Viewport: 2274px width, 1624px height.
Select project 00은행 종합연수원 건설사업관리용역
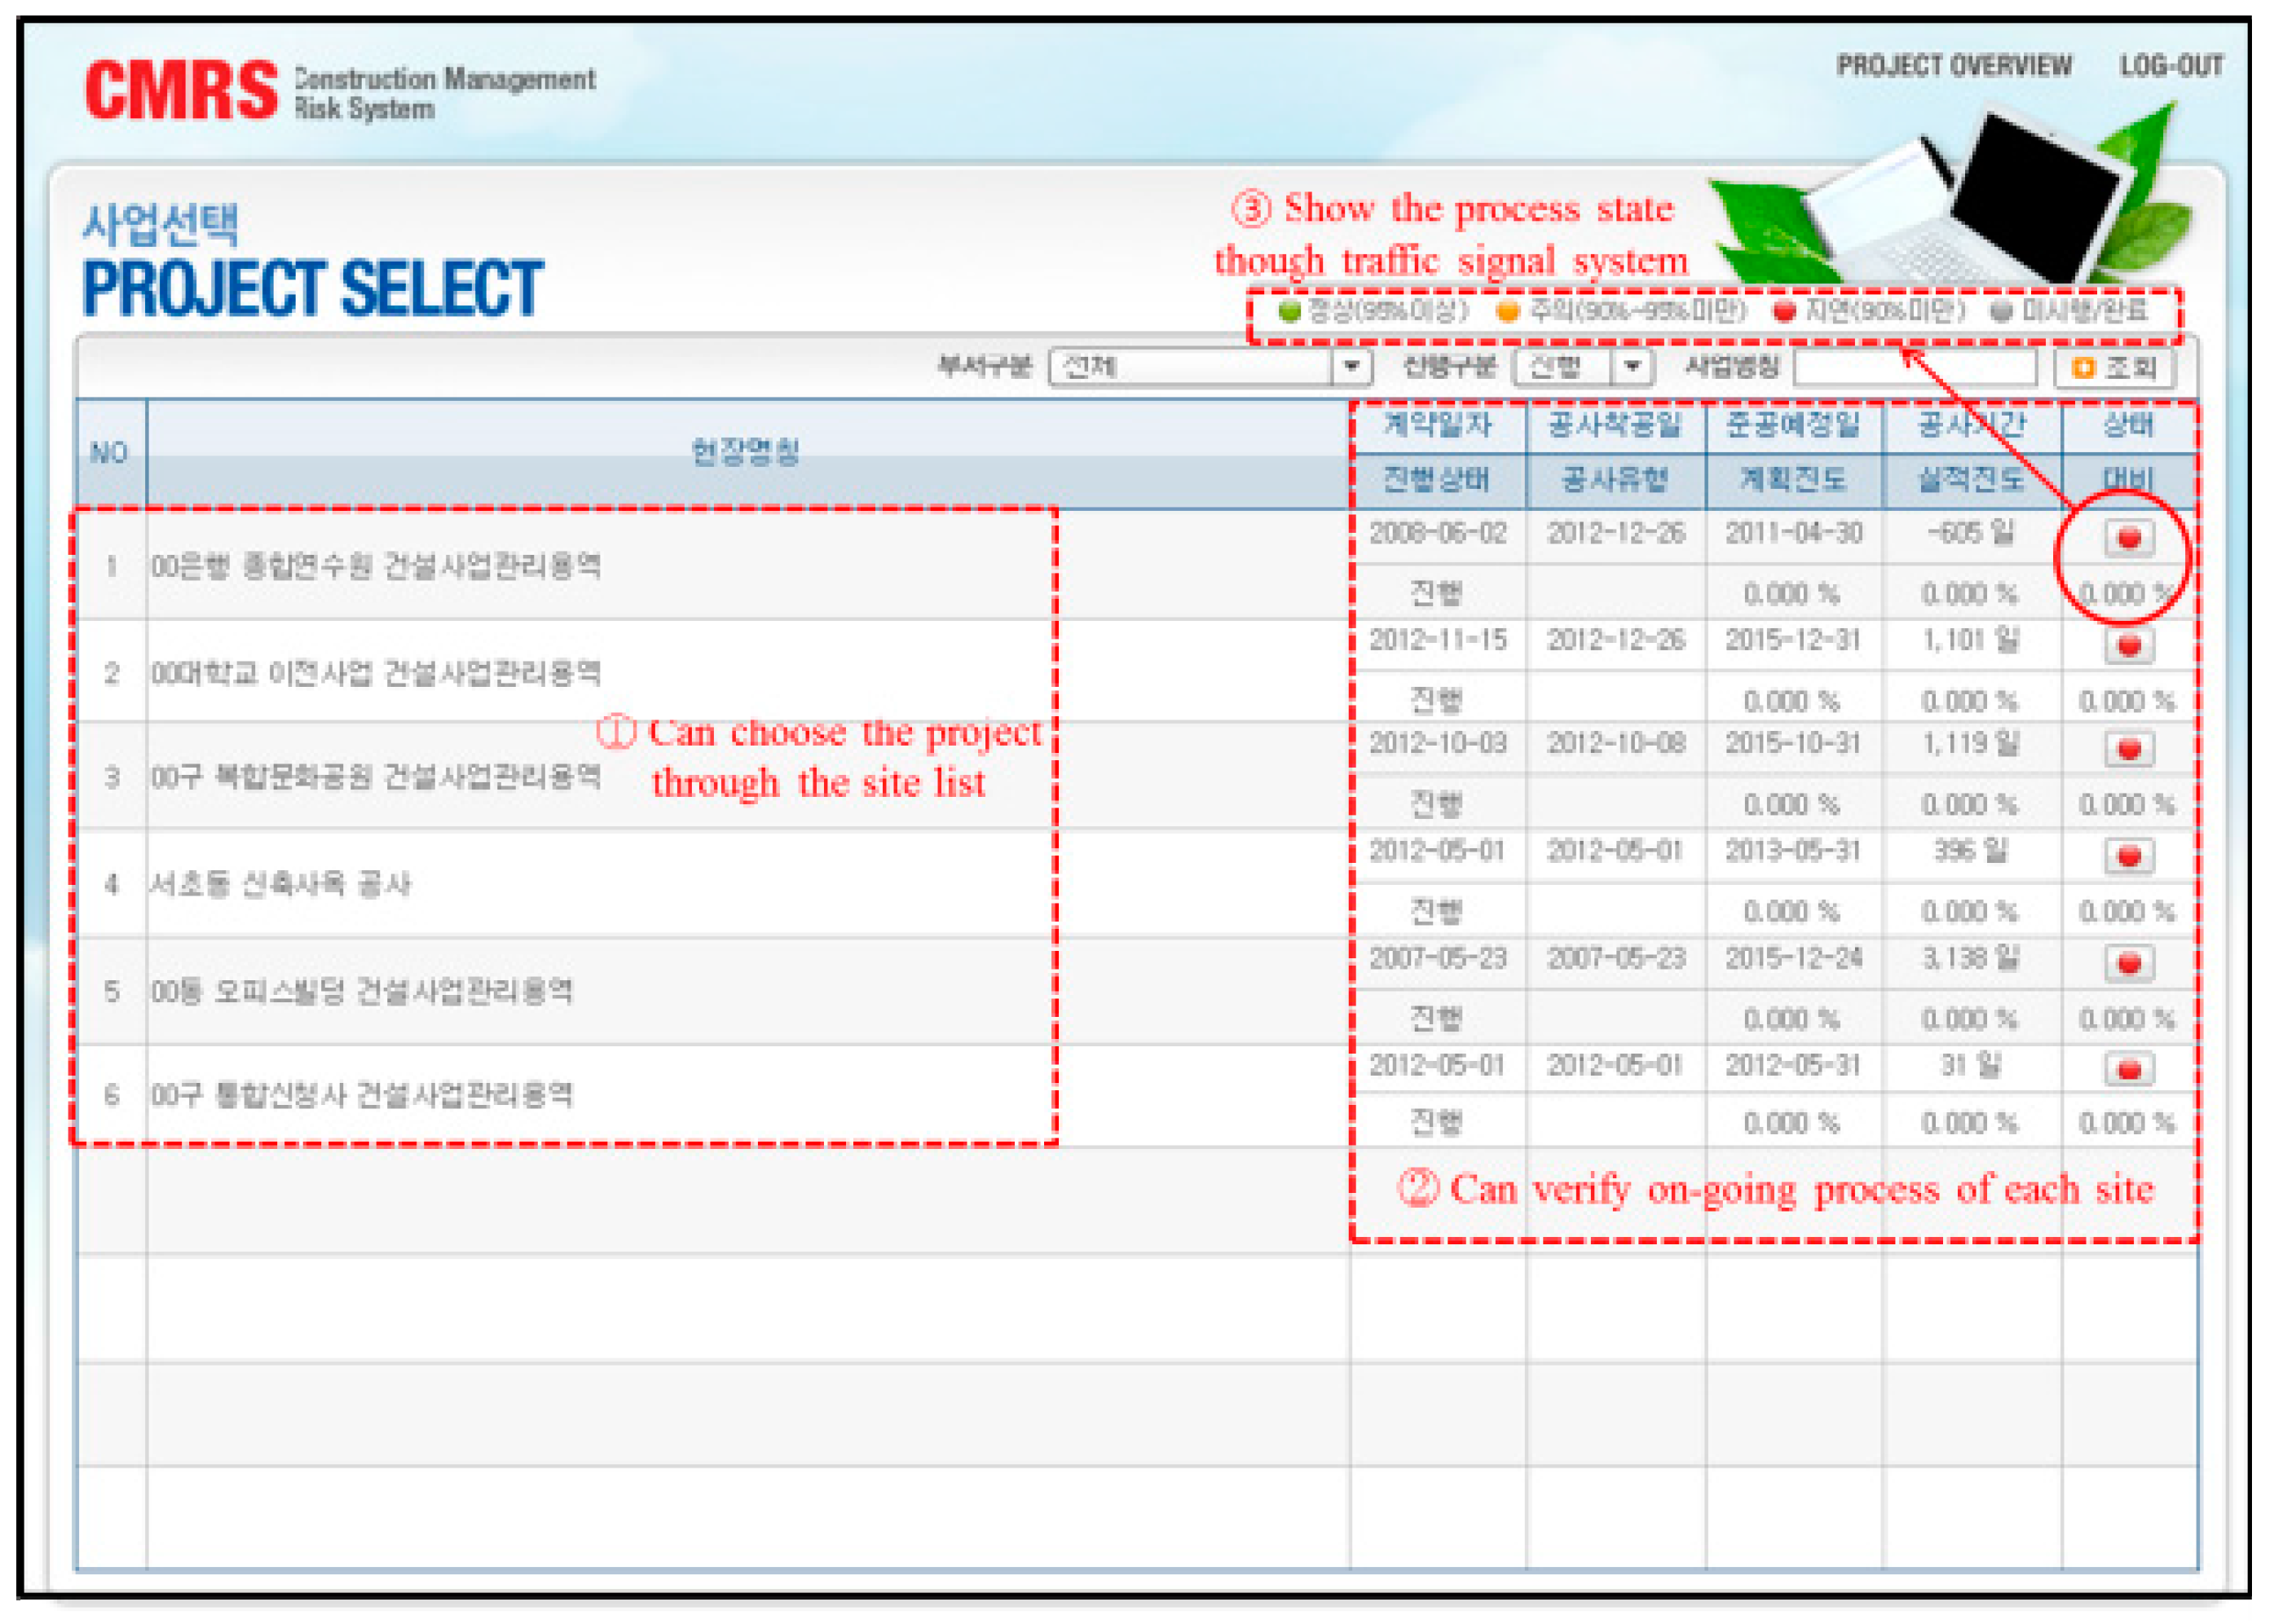click(x=376, y=566)
